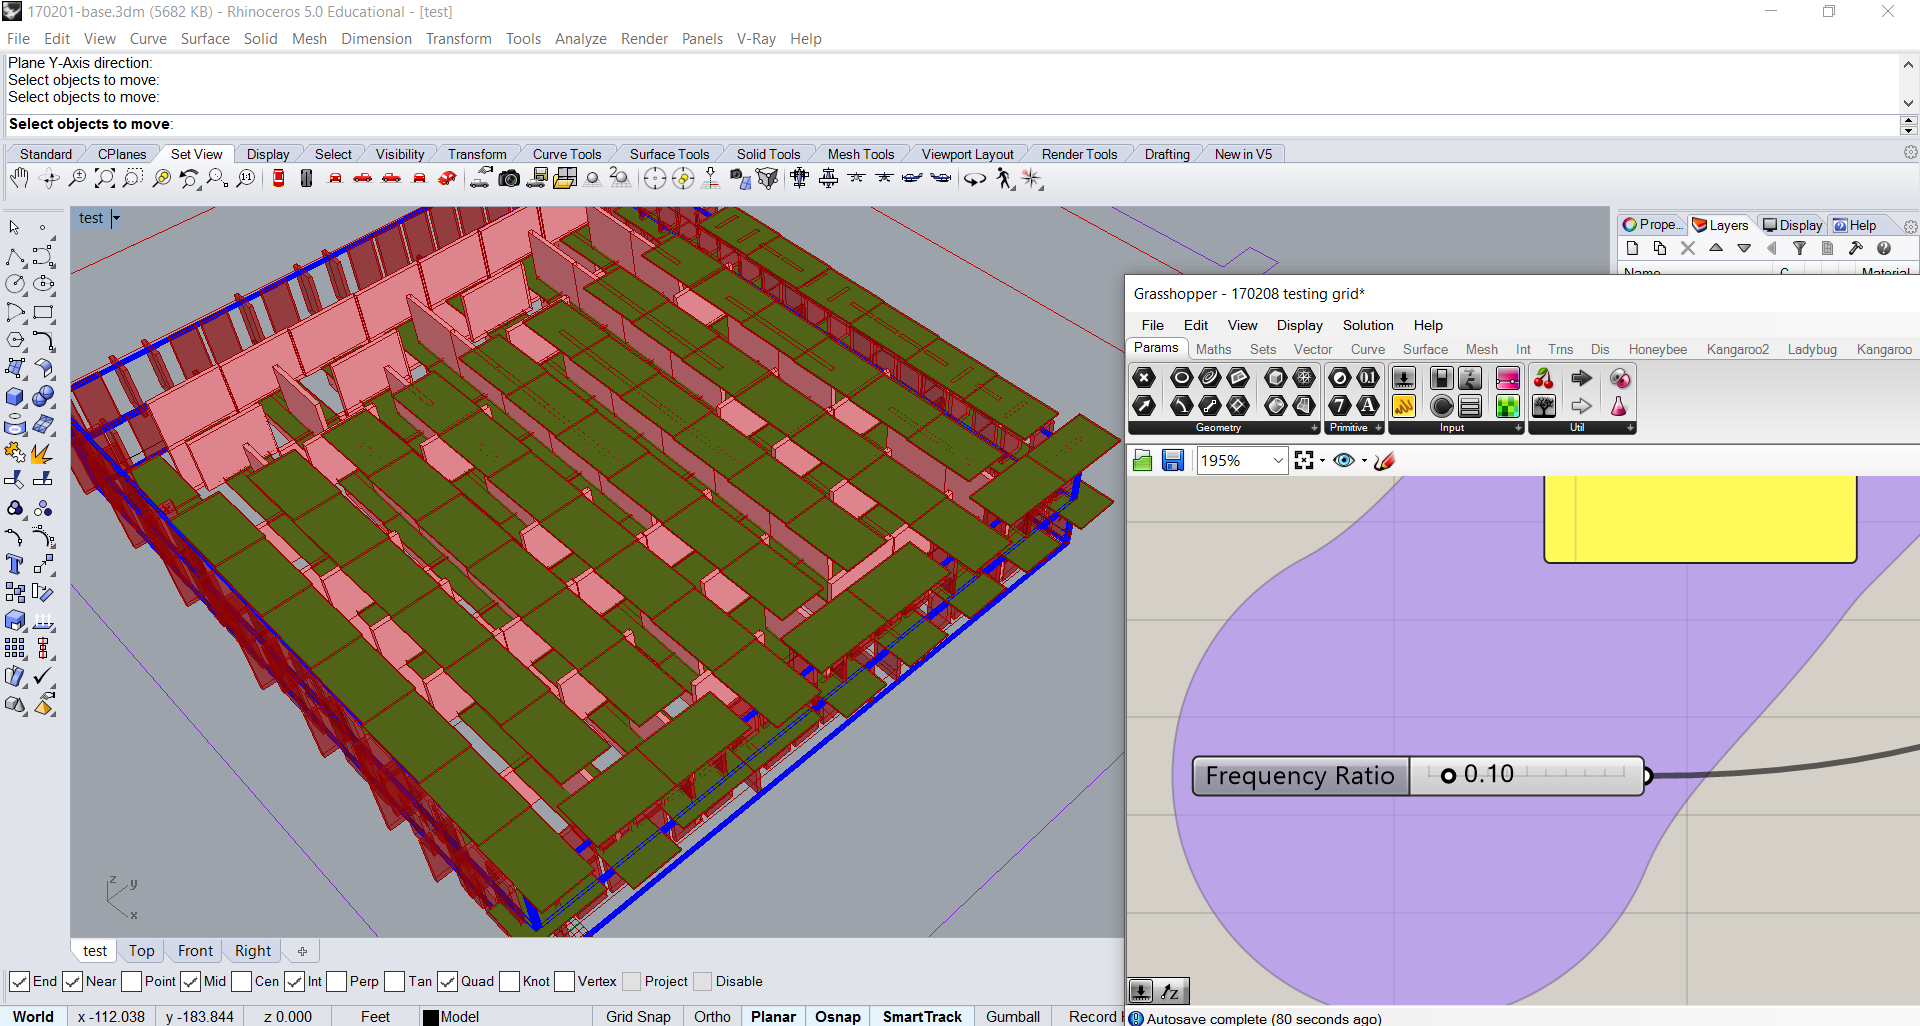Click the Grasshopper sketch pencil icon

click(1385, 460)
